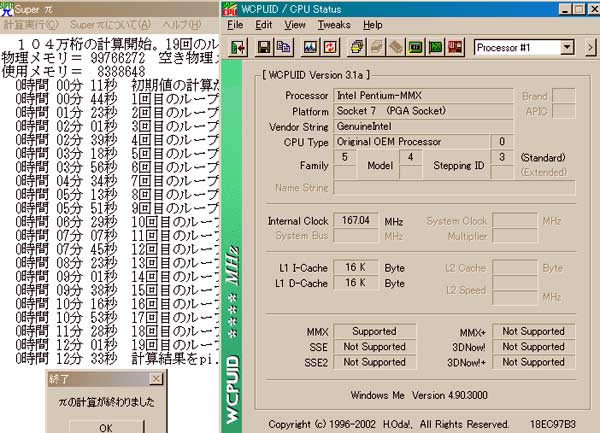This screenshot has height=433, width=600.
Task: Click the 'πの計算が終わりました' dialog message
Action: click(x=106, y=402)
